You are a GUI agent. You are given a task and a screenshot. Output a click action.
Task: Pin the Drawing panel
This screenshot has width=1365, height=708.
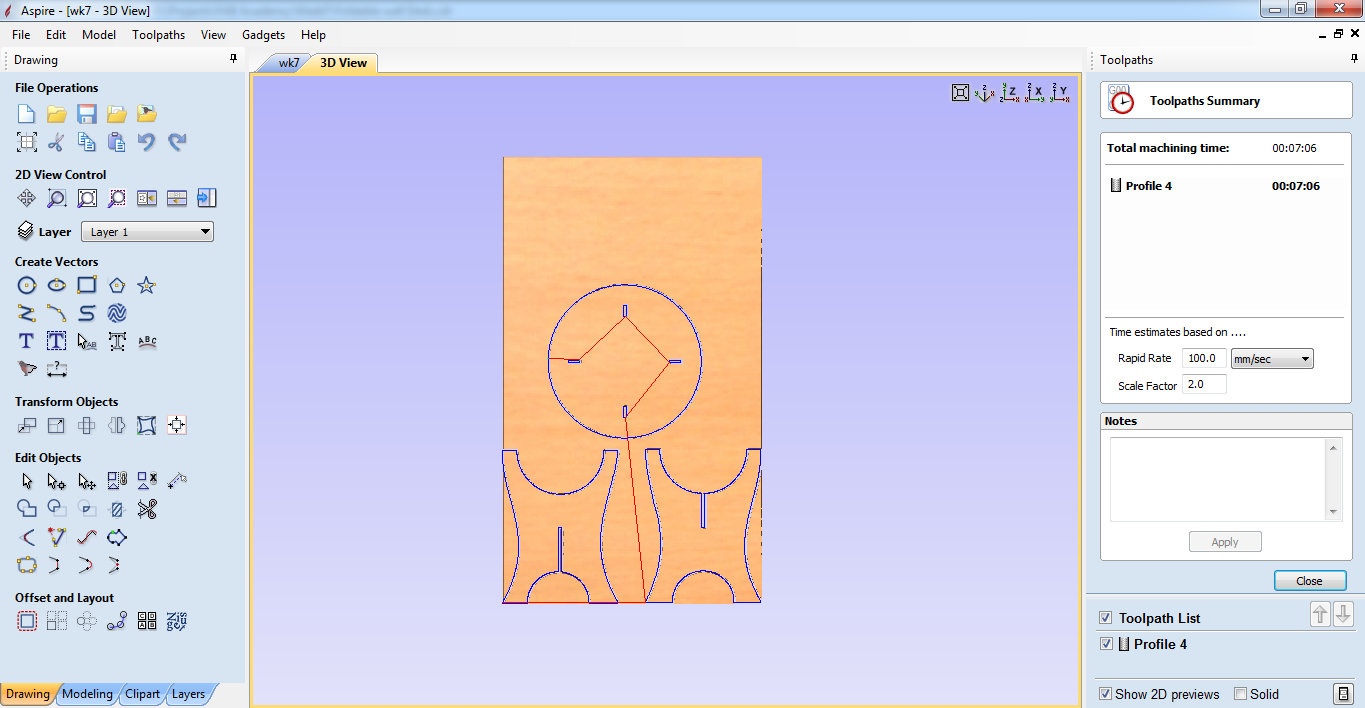[234, 60]
